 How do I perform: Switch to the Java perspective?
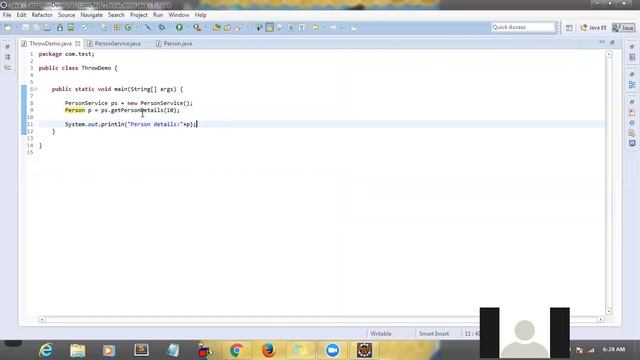pos(624,28)
